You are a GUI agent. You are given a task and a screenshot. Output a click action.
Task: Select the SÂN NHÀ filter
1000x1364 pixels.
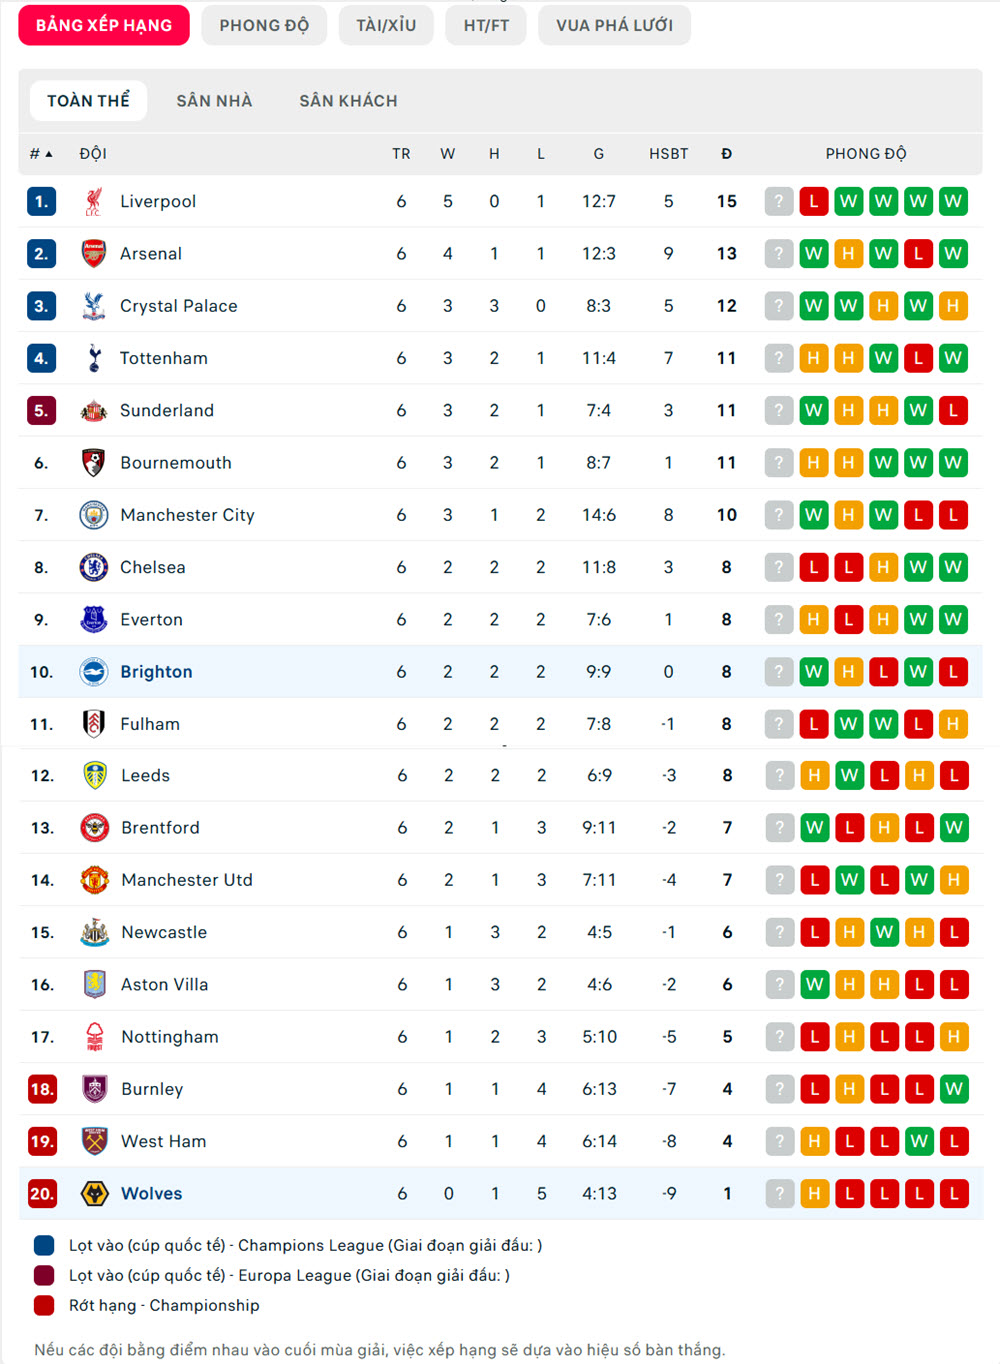tap(214, 101)
